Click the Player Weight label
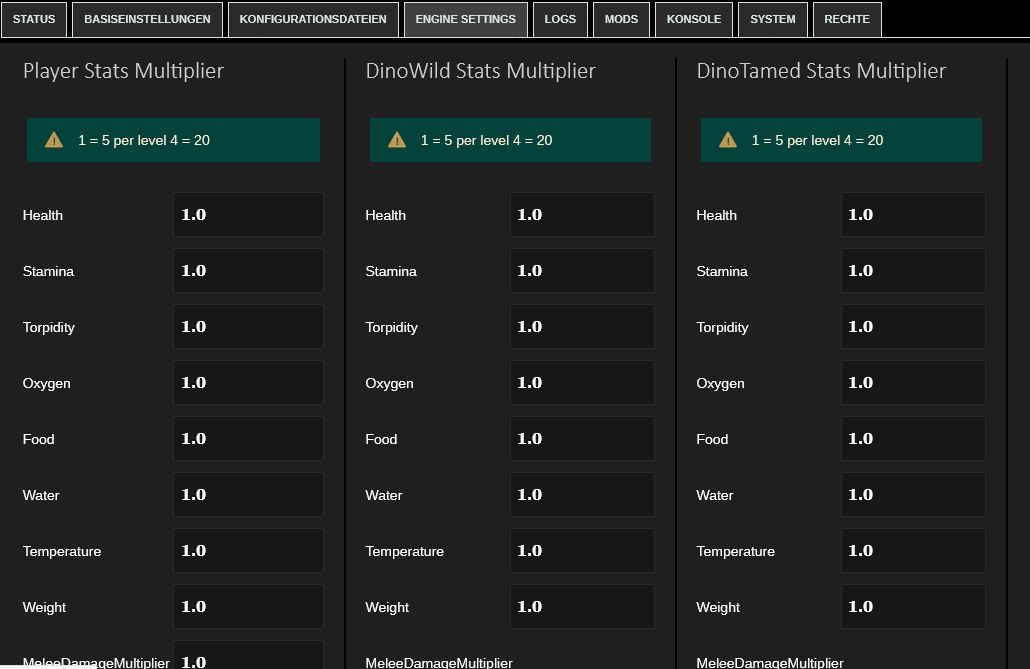 pos(45,607)
